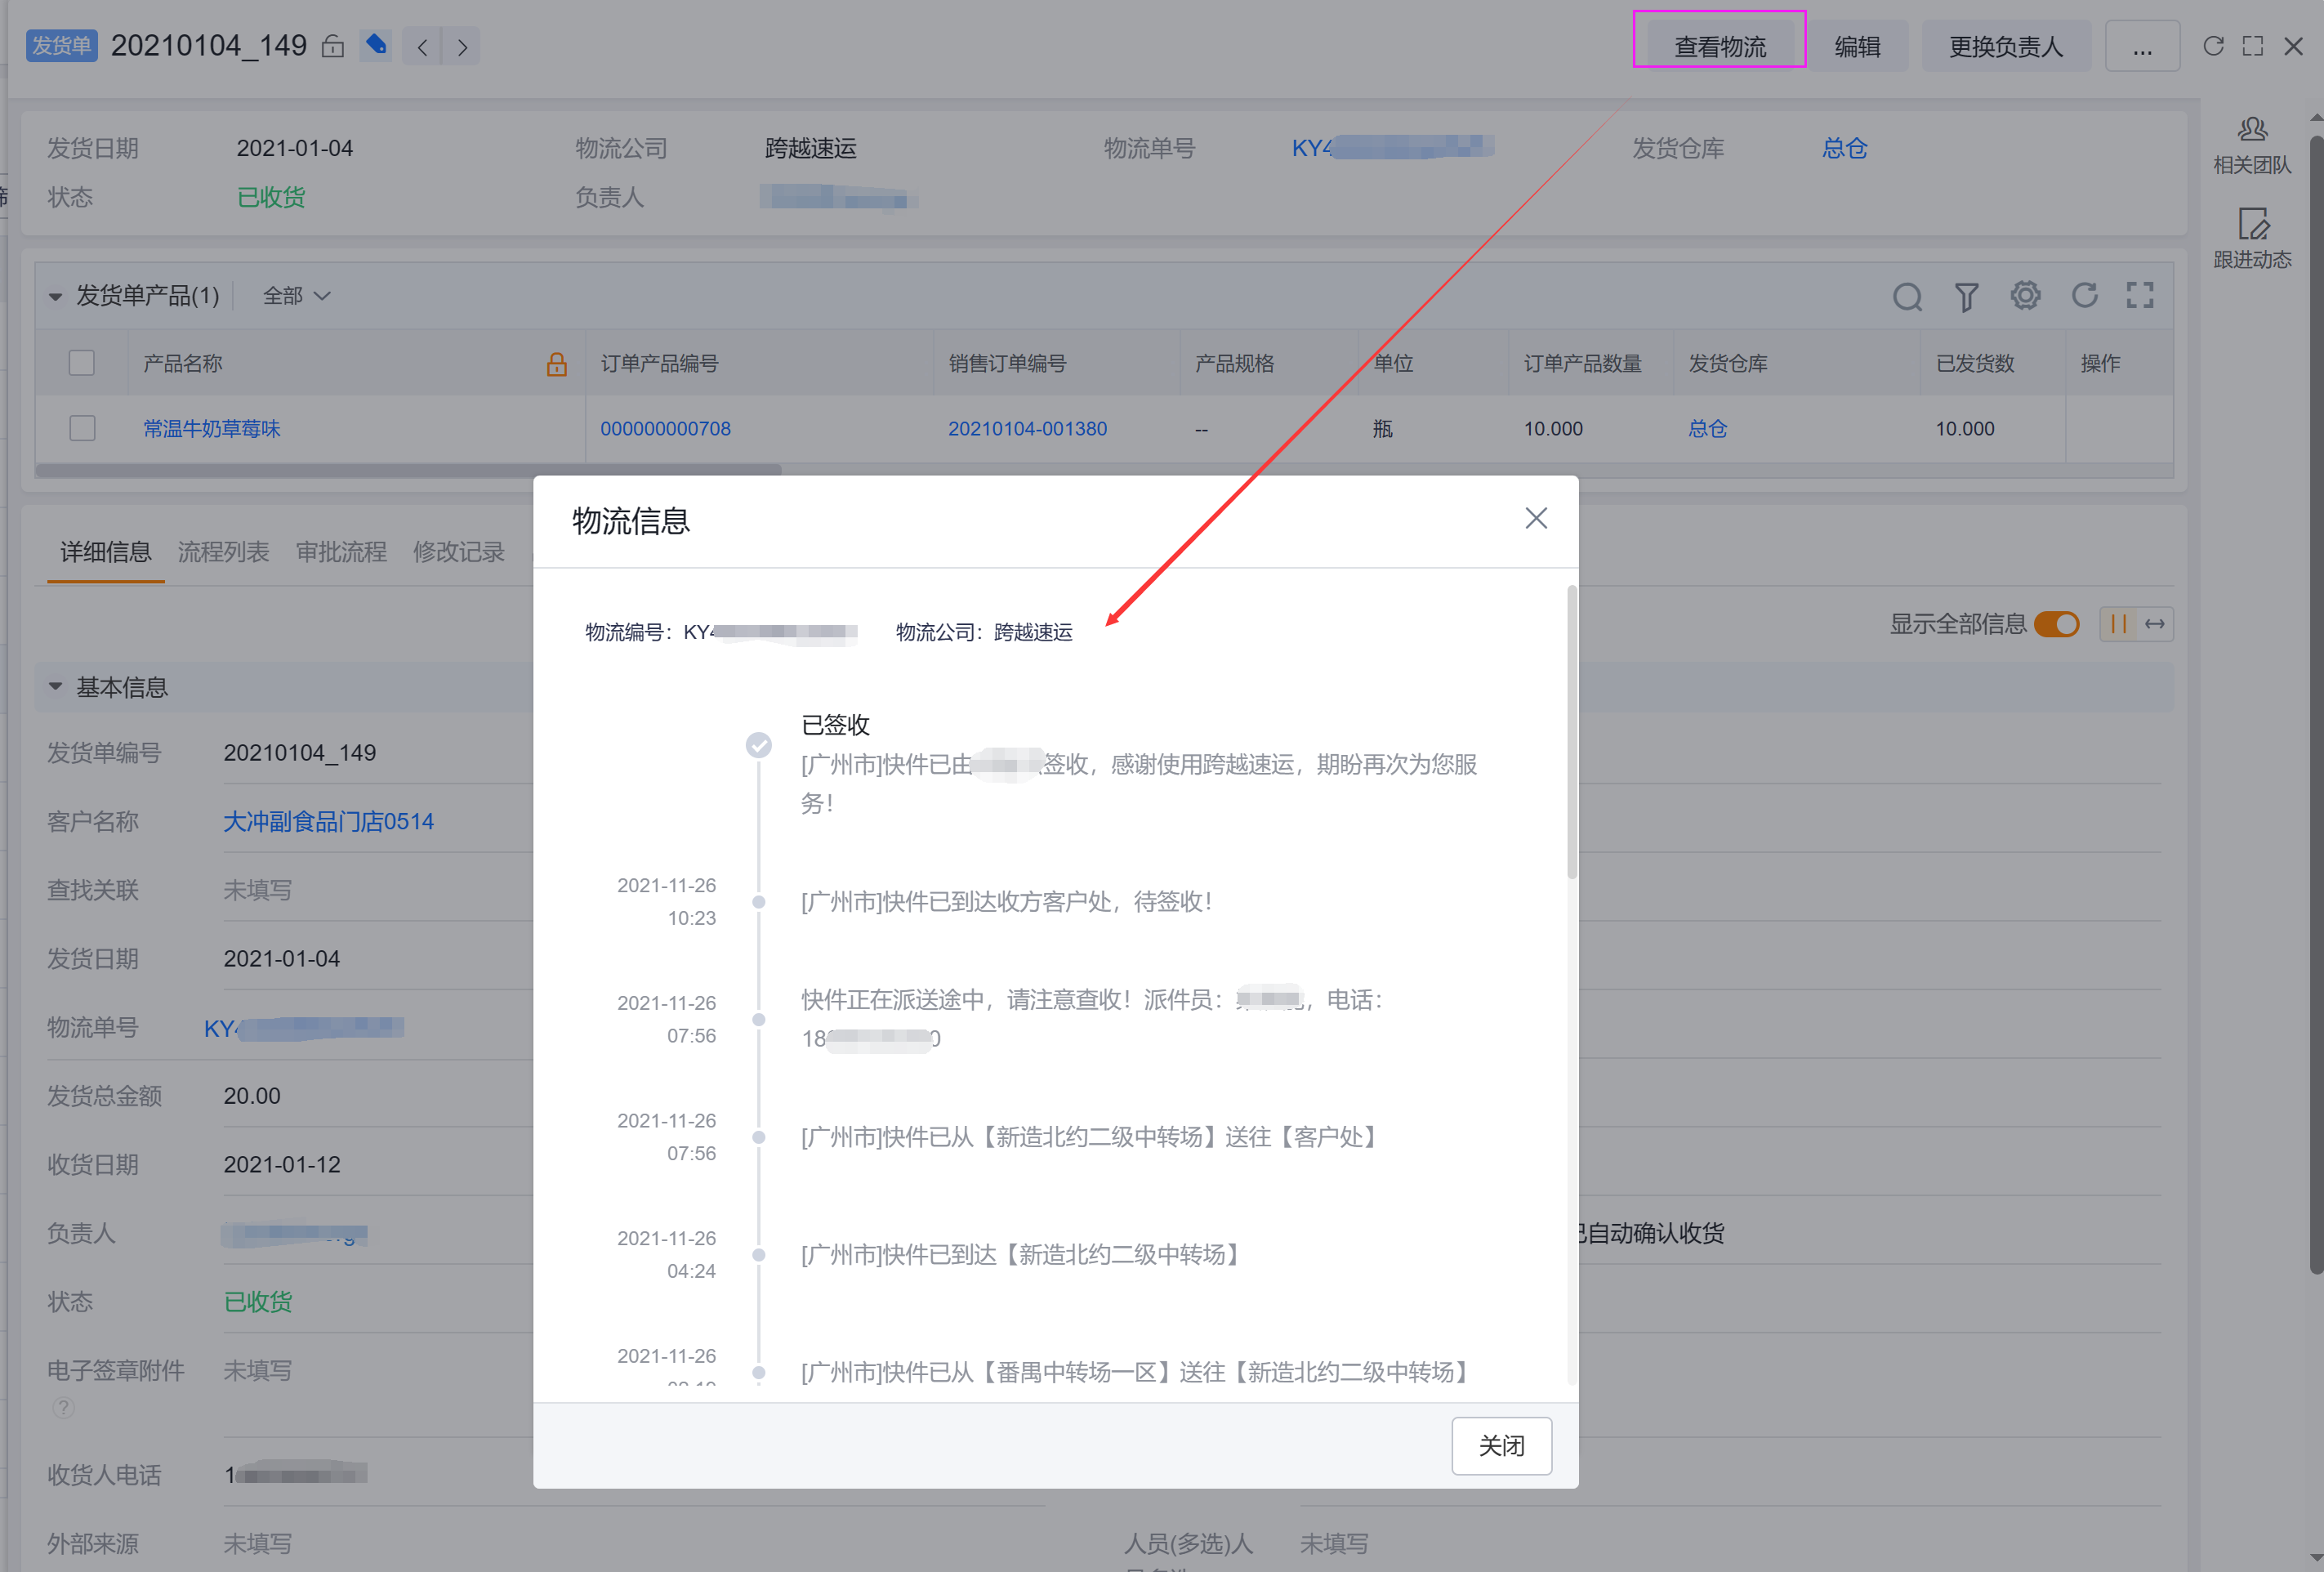
Task: Click the blue tag icon beside title
Action: click(375, 46)
